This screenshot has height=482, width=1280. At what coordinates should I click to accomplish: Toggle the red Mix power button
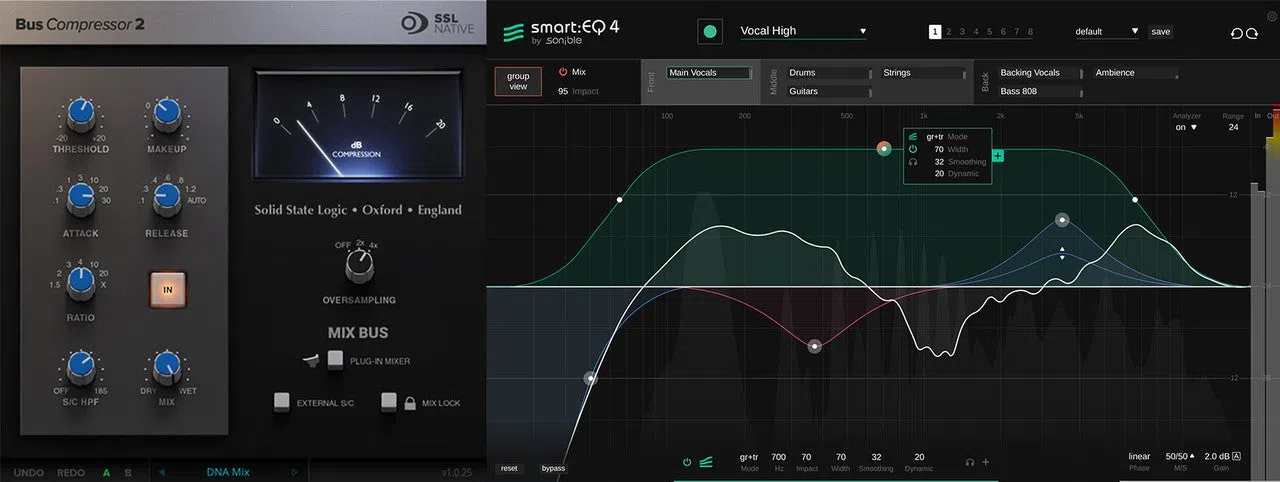[563, 72]
